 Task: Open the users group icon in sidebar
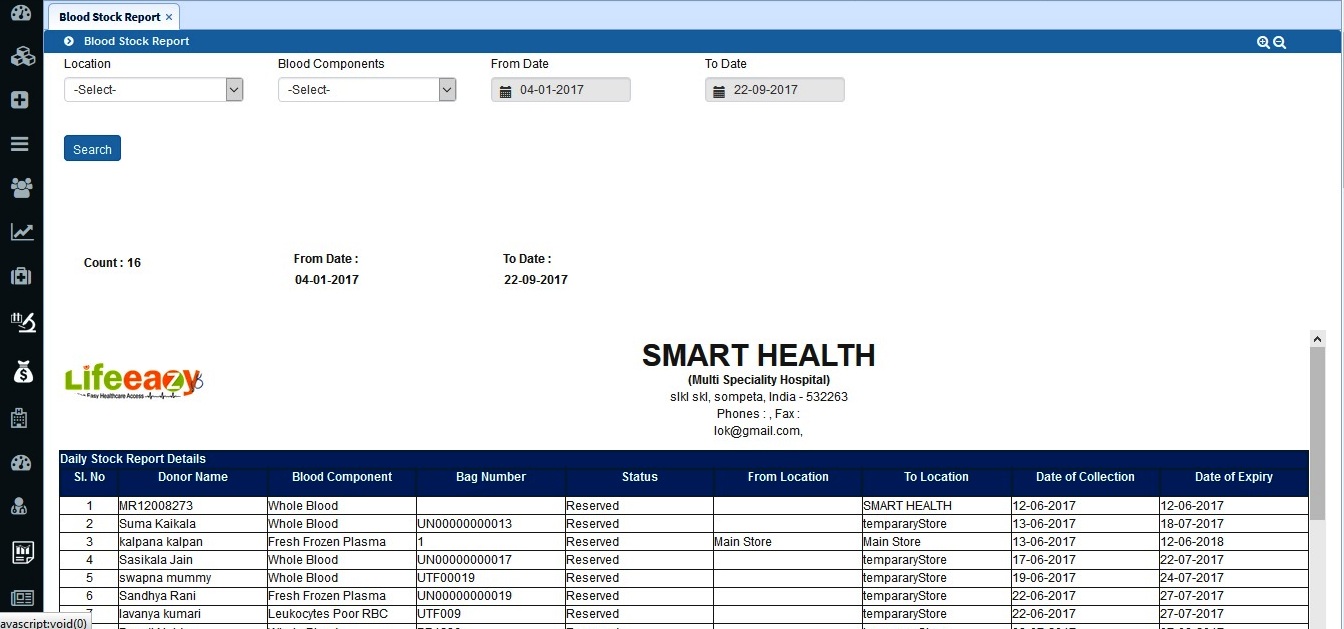(x=21, y=187)
